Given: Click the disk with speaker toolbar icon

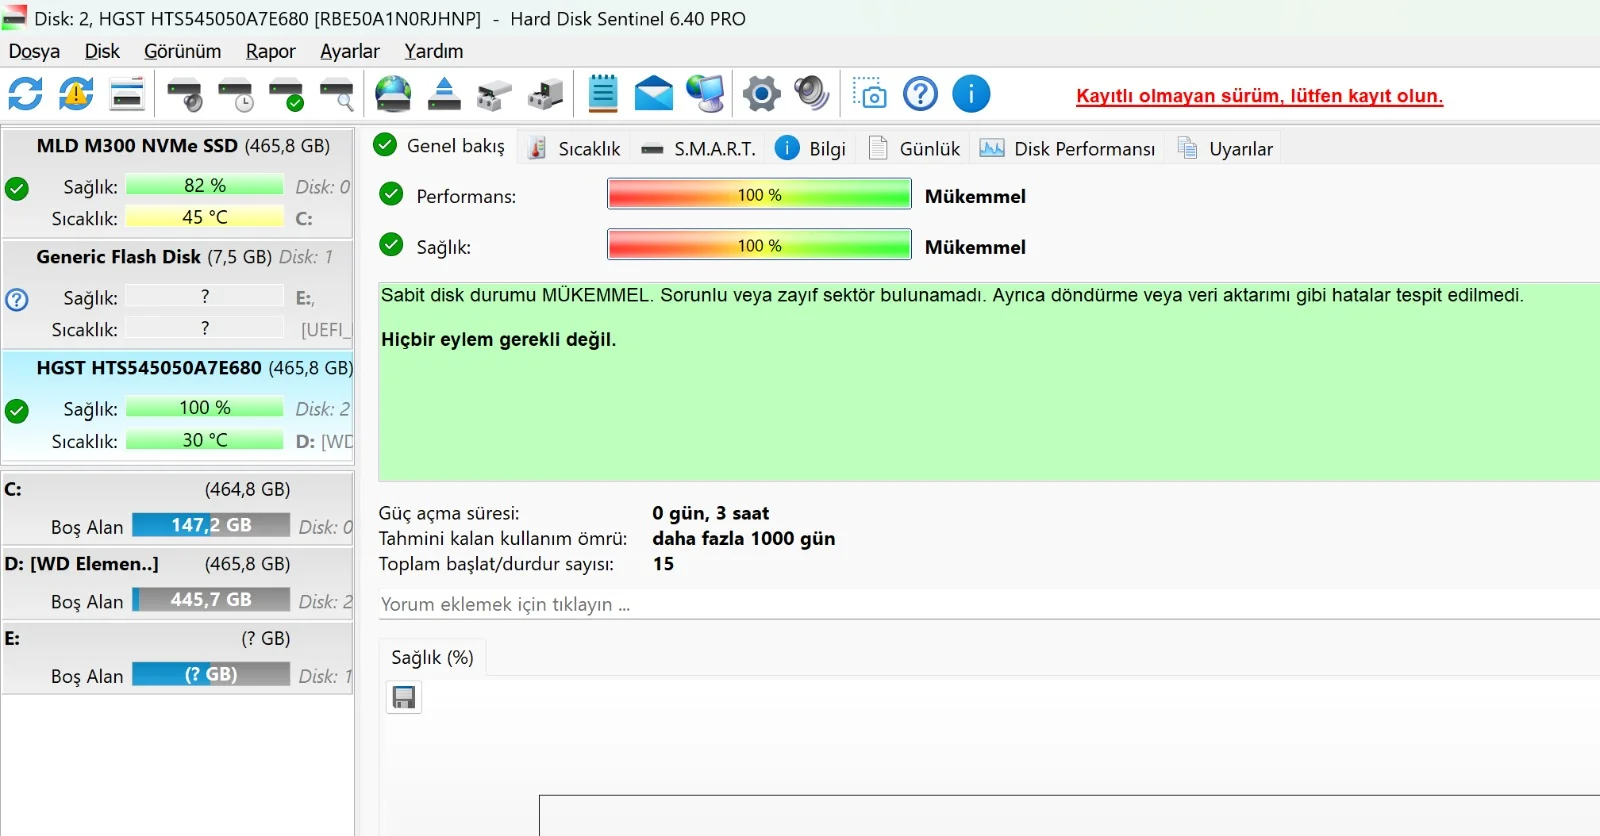Looking at the screenshot, I should (x=185, y=94).
